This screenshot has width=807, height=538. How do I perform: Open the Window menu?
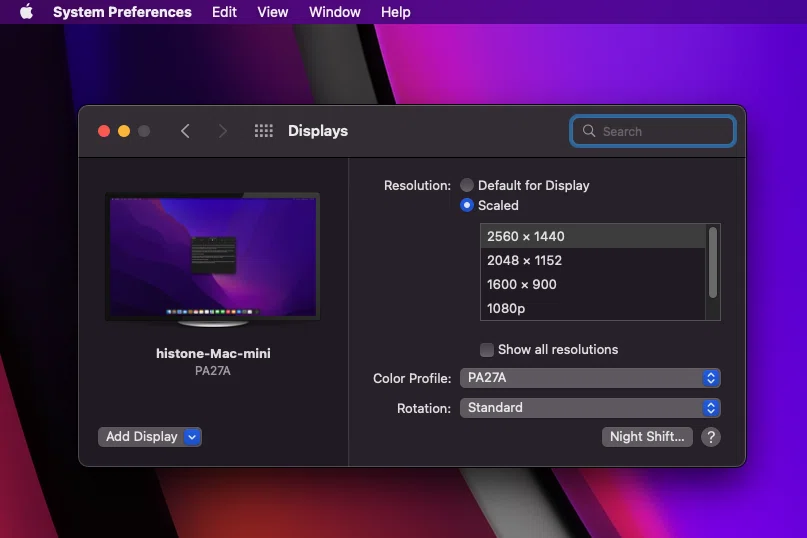[x=335, y=12]
